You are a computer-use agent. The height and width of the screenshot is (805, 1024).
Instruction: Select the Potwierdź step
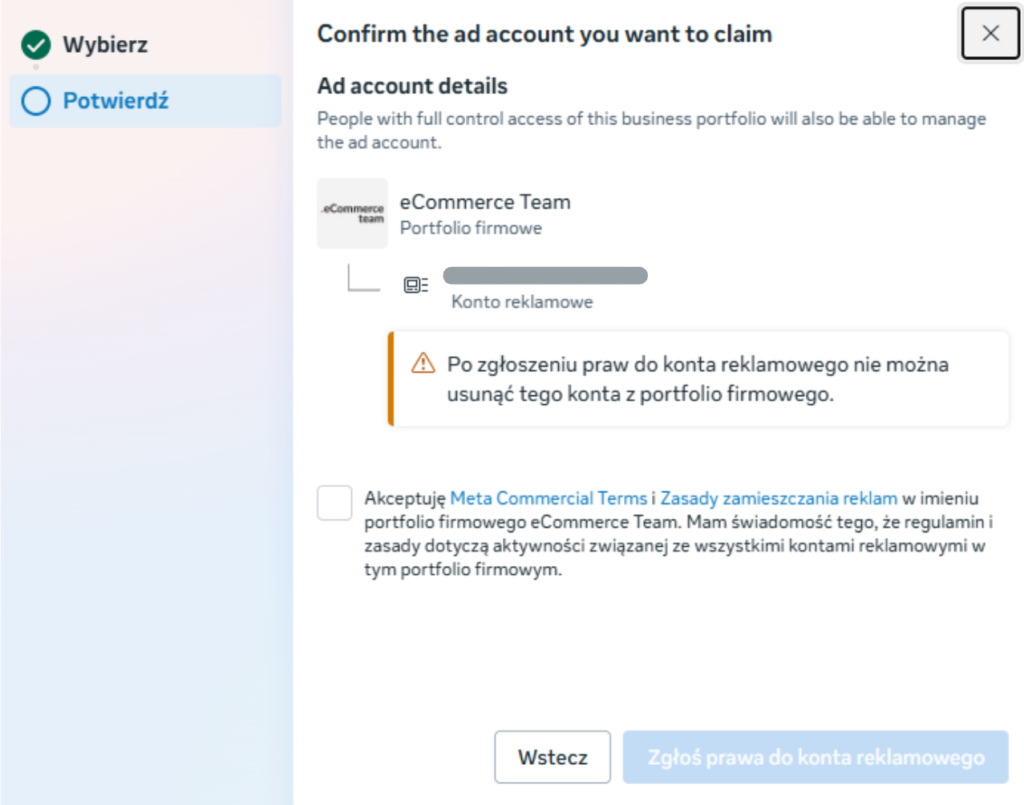coord(115,101)
